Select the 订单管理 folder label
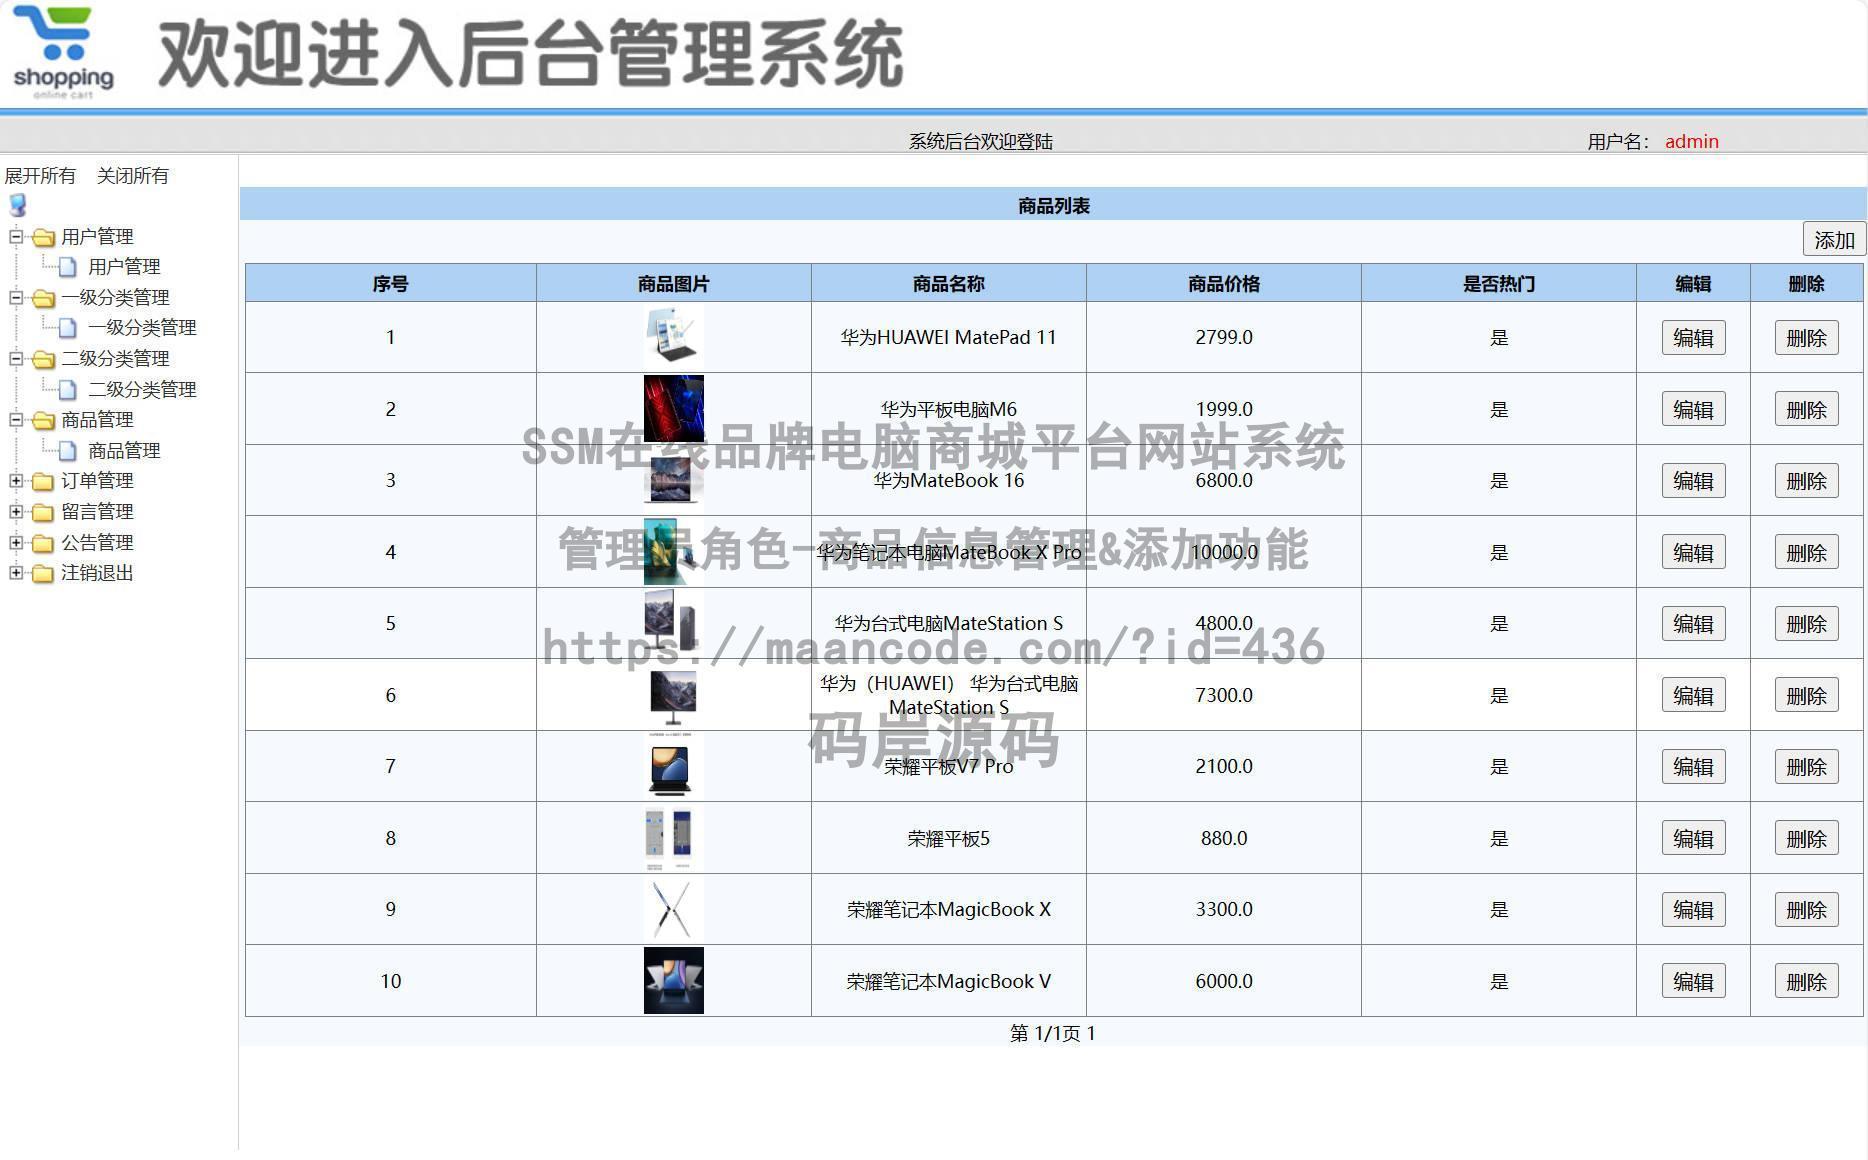This screenshot has width=1868, height=1160. 97,481
